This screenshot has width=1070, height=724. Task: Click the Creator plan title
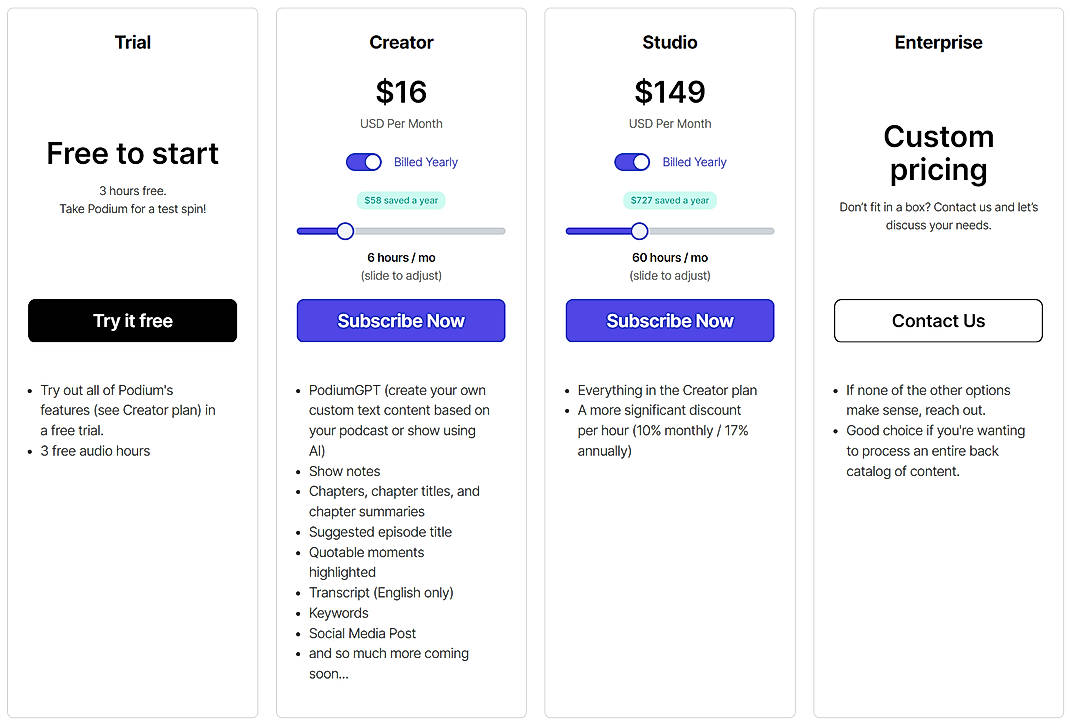click(401, 42)
